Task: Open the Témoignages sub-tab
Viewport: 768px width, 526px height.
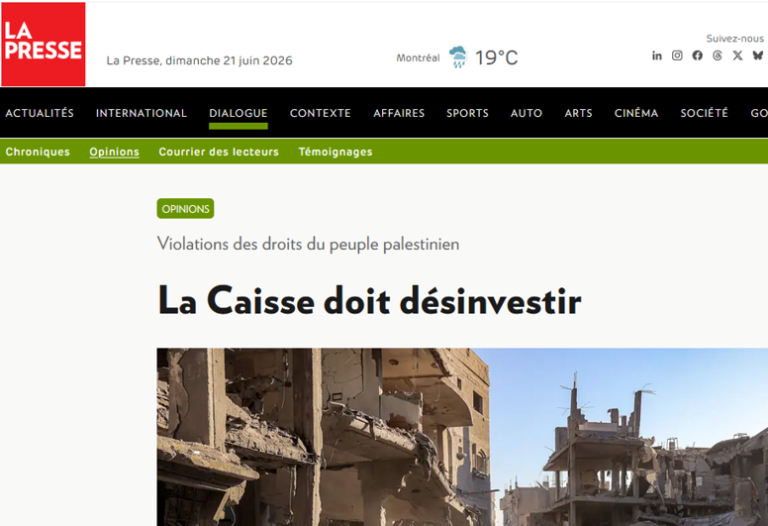Action: pos(336,152)
